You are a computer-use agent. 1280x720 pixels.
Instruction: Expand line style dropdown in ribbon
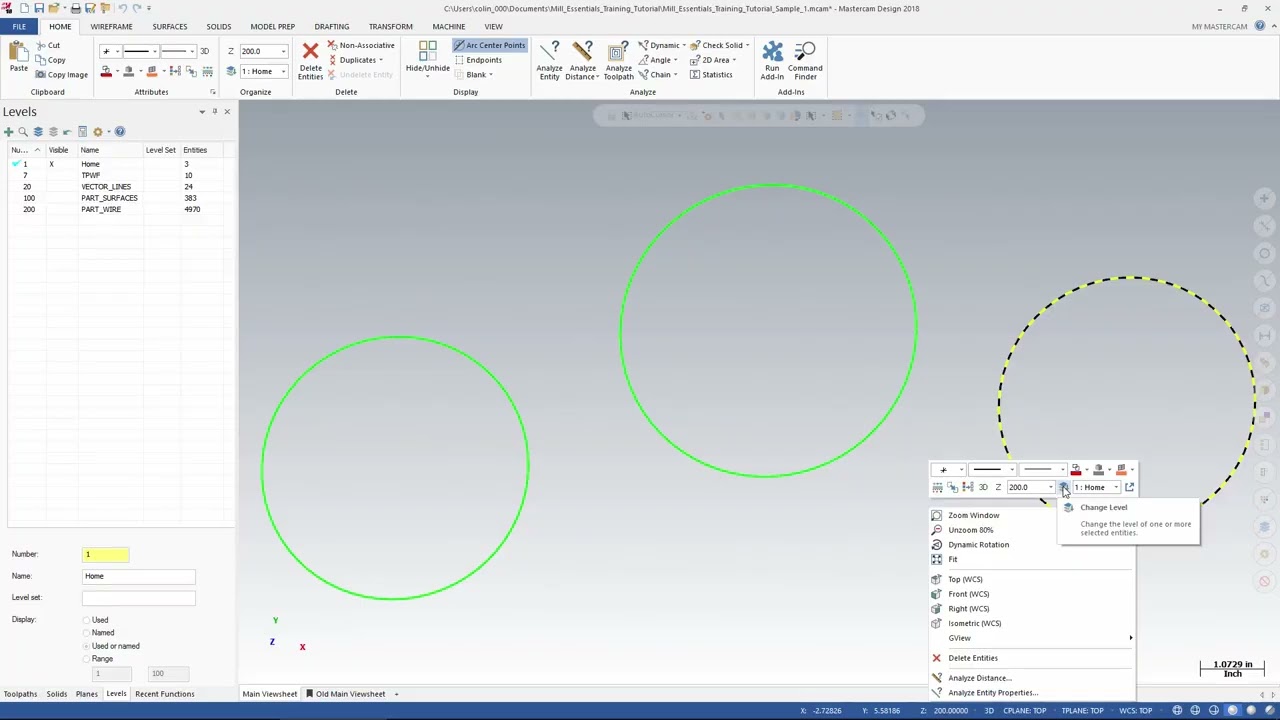click(x=153, y=51)
